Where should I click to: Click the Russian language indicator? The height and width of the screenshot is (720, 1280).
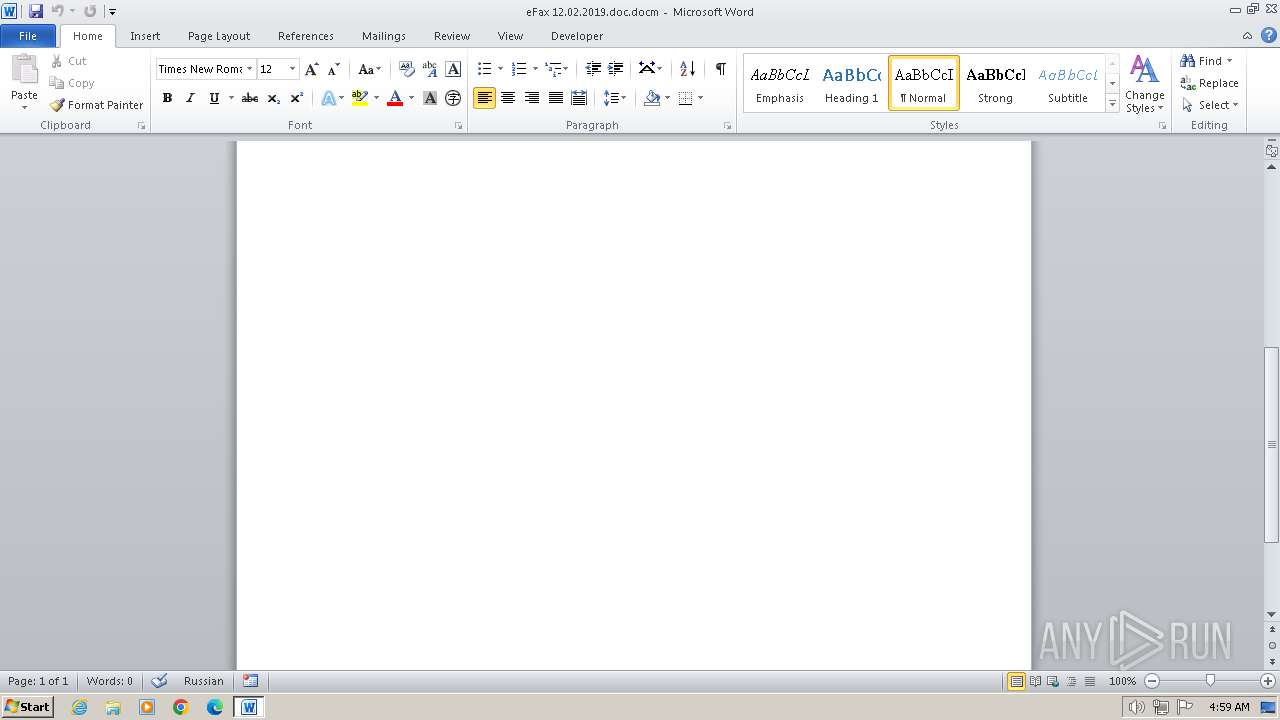pos(204,681)
